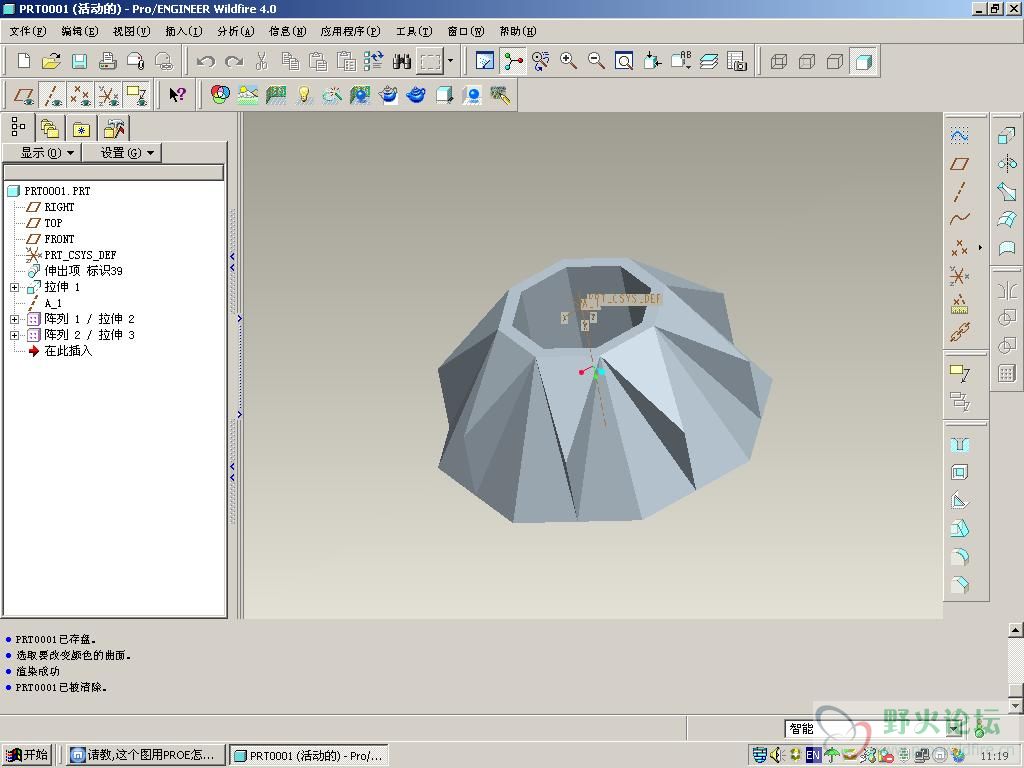Refit the model to the screen
Image resolution: width=1024 pixels, height=768 pixels.
pyautogui.click(x=624, y=61)
